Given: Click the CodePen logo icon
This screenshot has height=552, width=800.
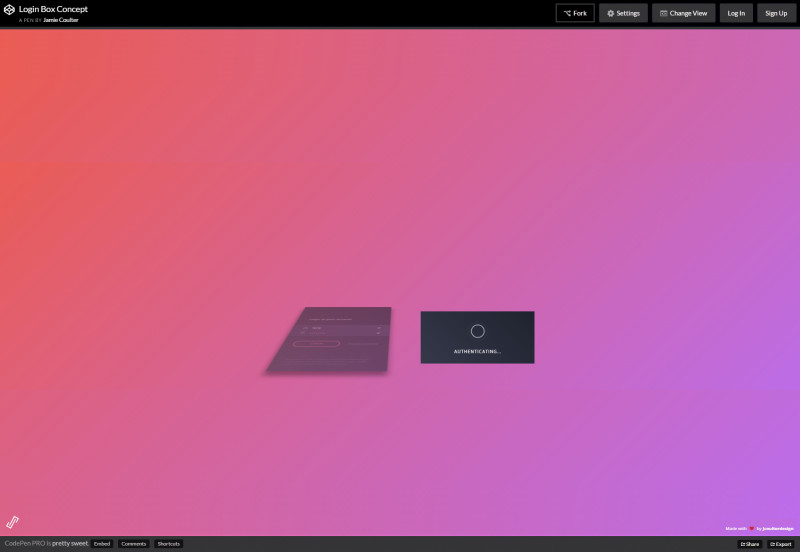Looking at the screenshot, I should coord(9,11).
